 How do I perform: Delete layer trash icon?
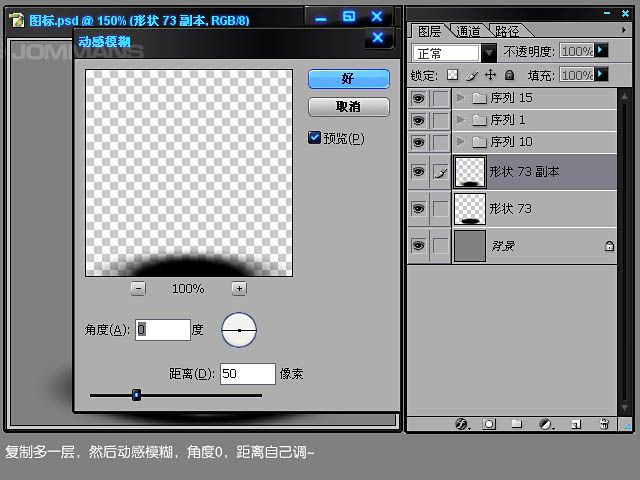click(x=604, y=424)
